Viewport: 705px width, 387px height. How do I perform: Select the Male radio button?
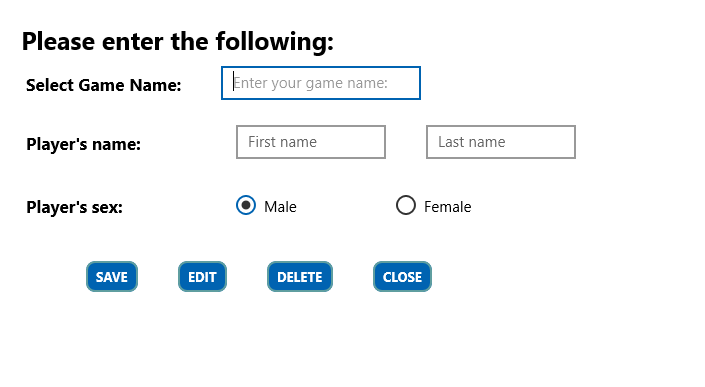pos(246,205)
